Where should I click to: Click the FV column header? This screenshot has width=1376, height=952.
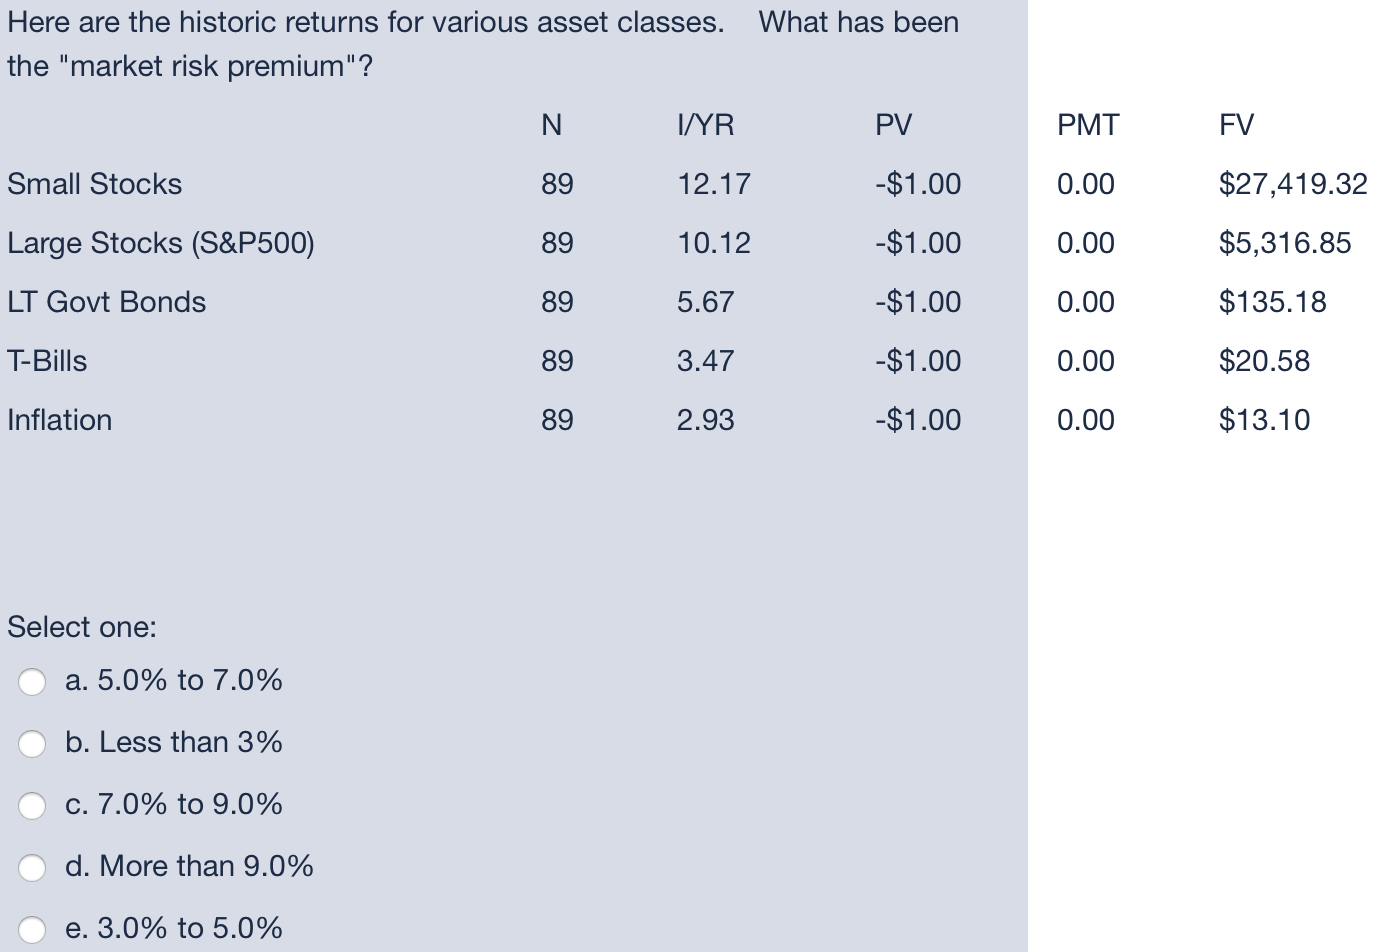point(1234,126)
